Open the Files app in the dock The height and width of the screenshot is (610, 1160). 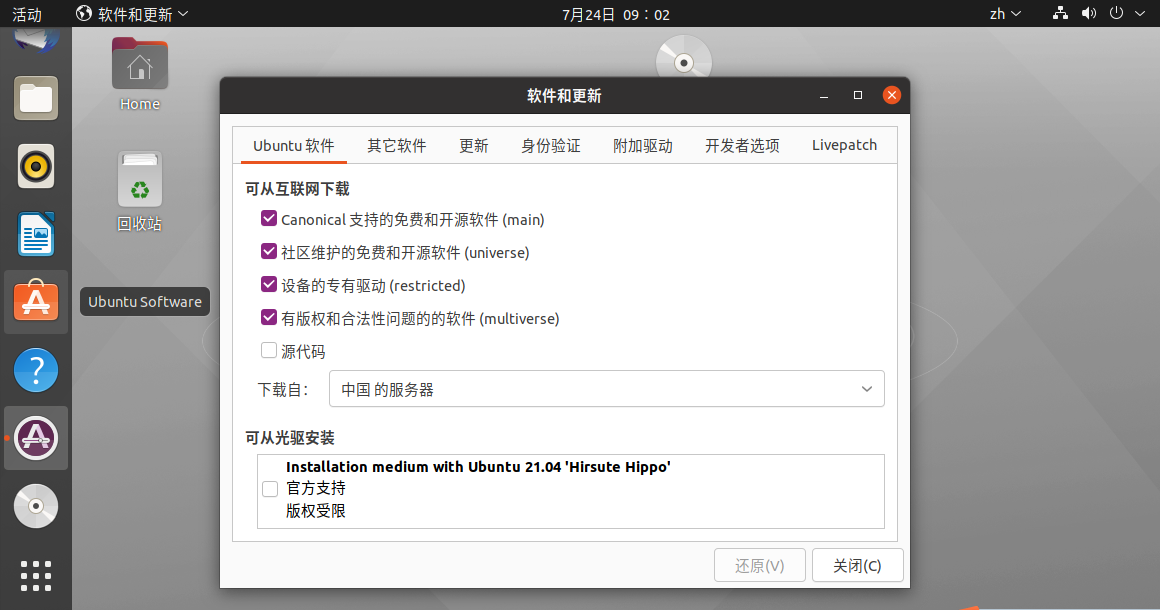click(x=36, y=98)
